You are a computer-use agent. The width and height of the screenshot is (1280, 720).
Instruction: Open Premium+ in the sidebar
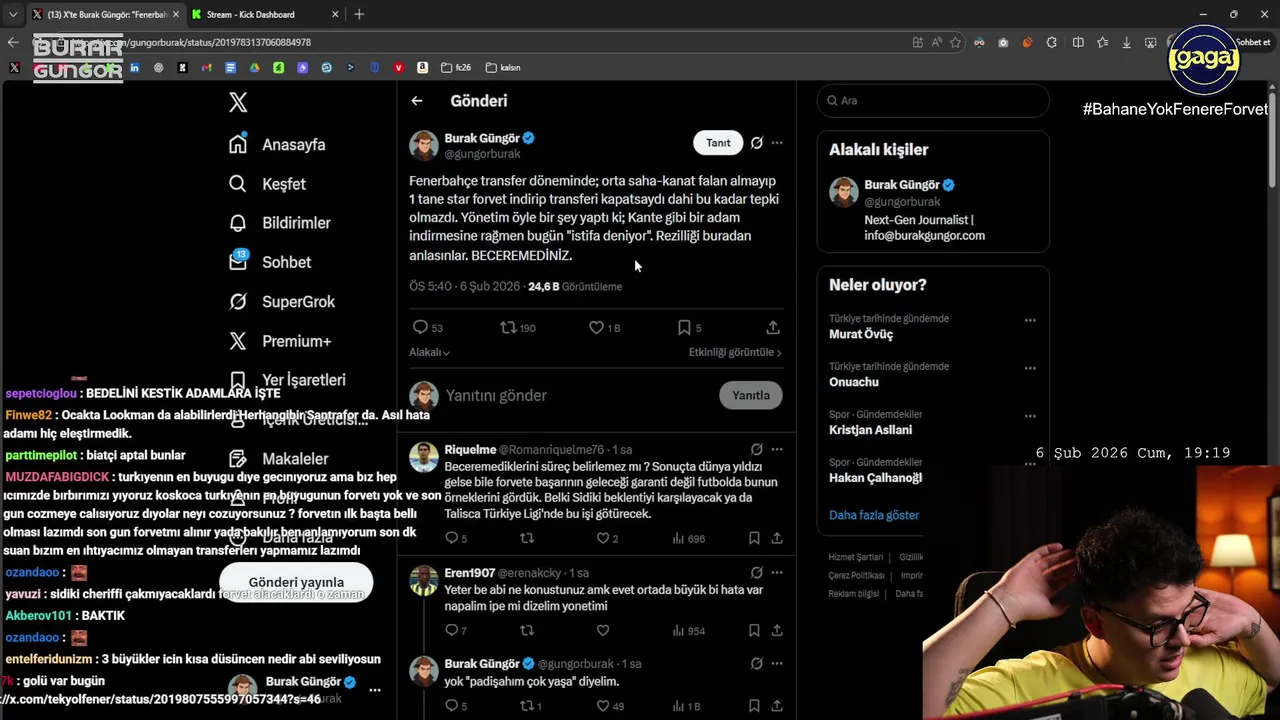(280, 341)
